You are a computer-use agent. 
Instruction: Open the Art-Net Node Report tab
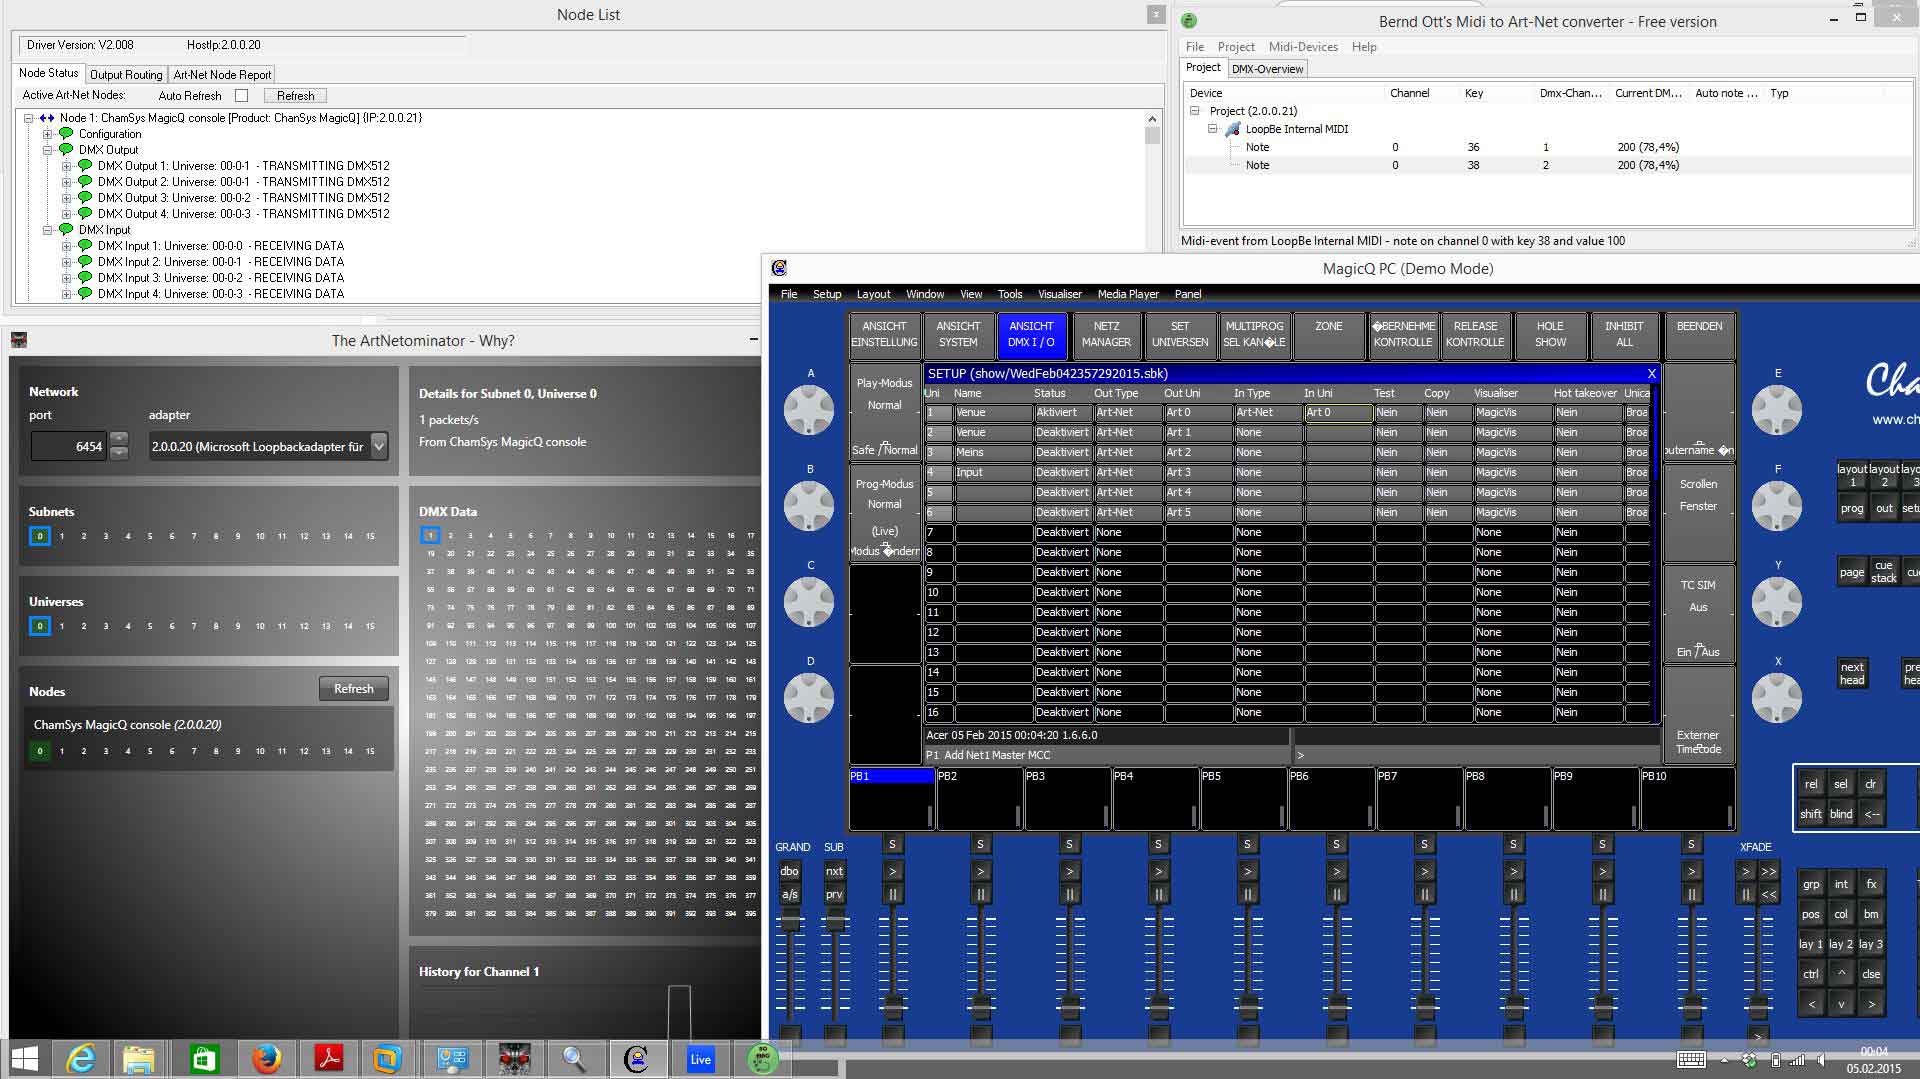point(222,75)
